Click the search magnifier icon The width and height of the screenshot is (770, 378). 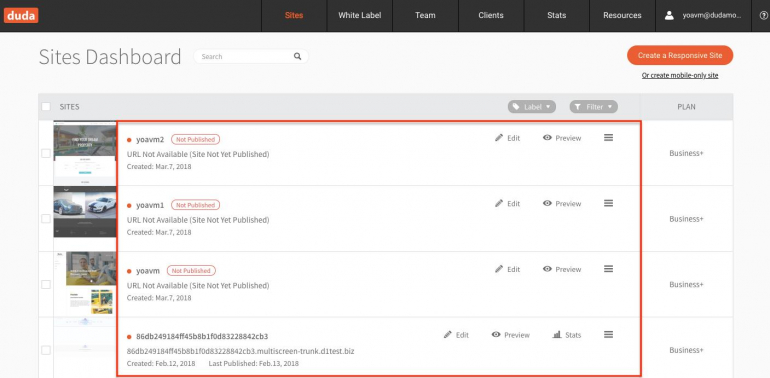pyautogui.click(x=298, y=56)
